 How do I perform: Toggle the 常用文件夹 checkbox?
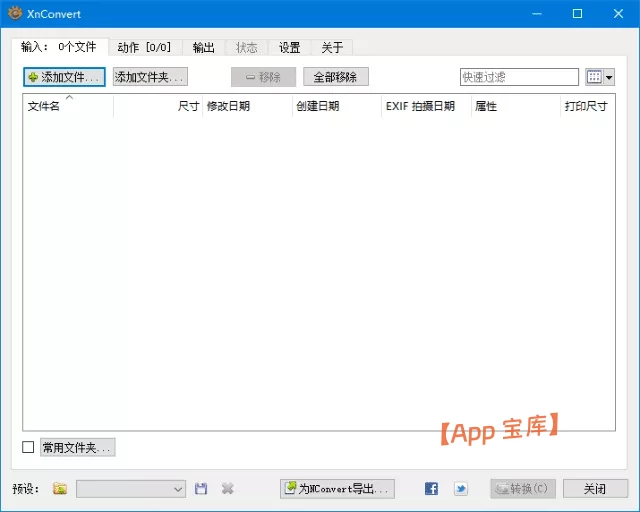[x=28, y=447]
